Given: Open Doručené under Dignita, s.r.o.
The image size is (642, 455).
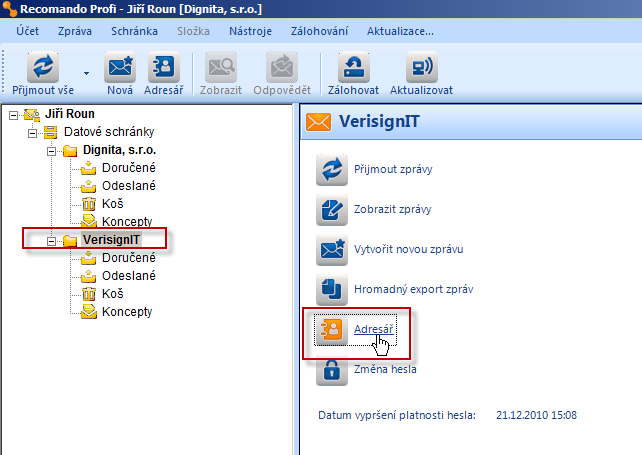Looking at the screenshot, I should [129, 168].
